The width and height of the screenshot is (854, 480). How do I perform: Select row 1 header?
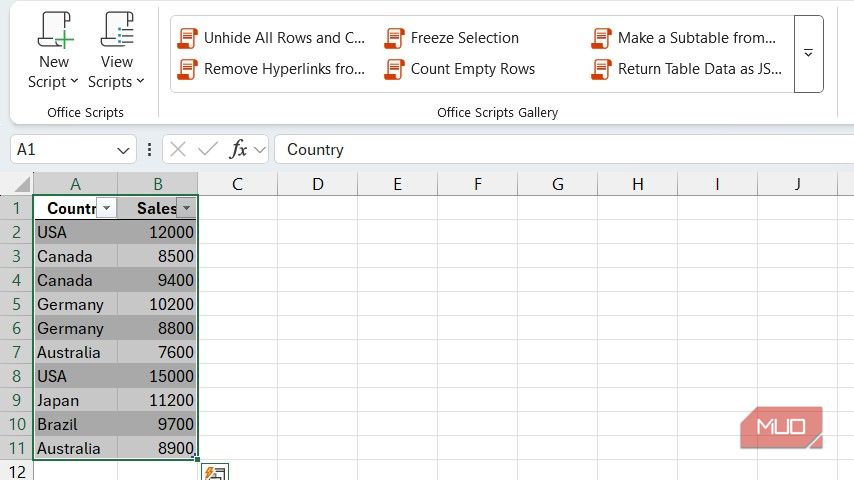pyautogui.click(x=16, y=208)
